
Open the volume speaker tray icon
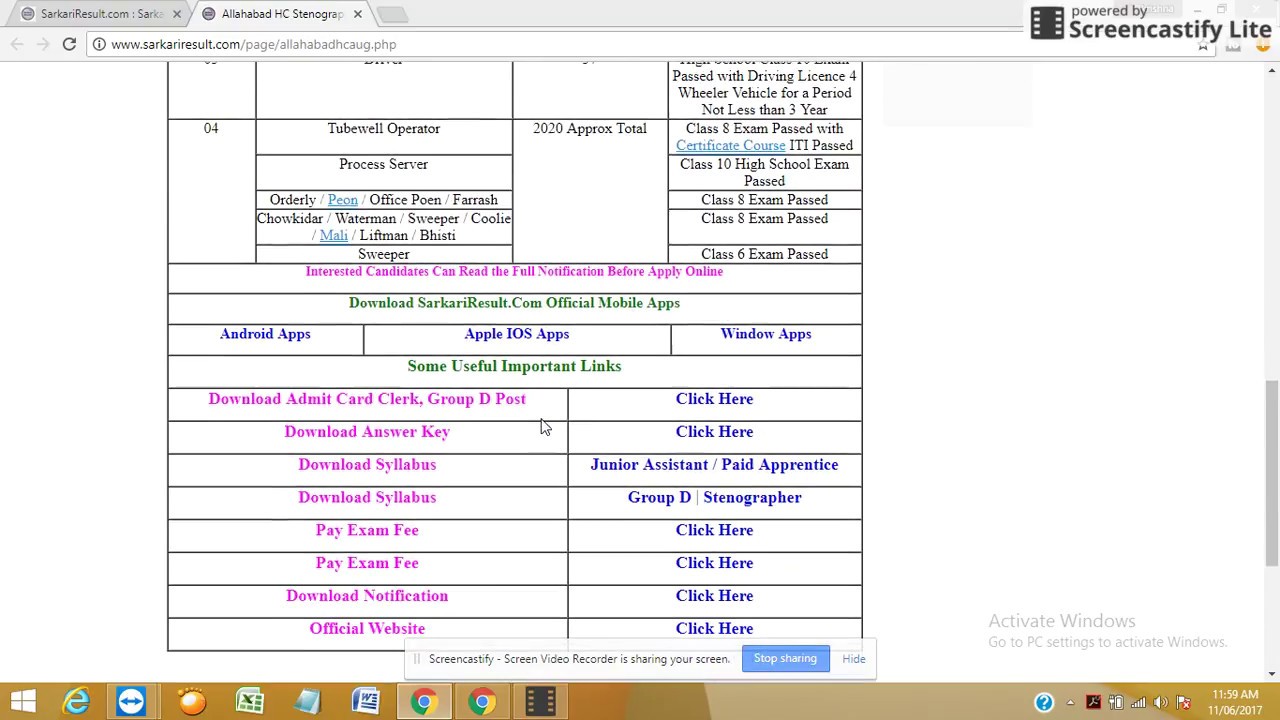coord(1161,702)
